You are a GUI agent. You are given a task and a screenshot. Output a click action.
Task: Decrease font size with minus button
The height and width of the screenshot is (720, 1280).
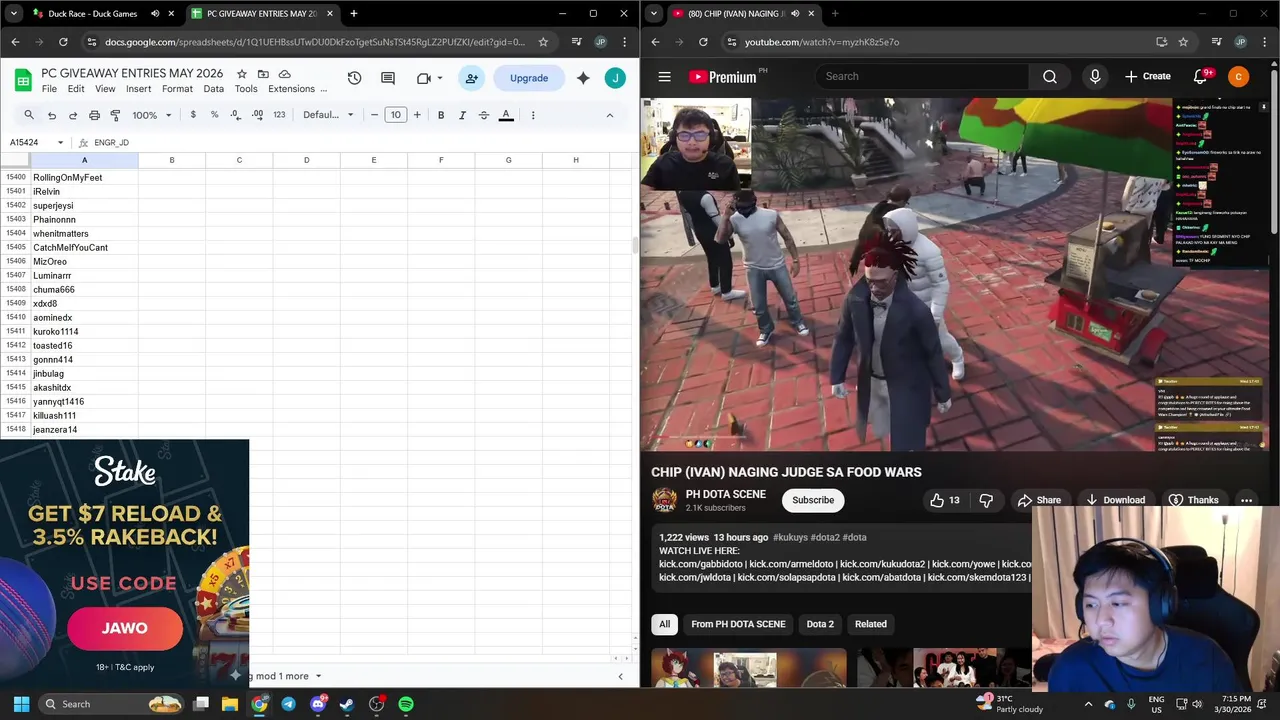click(374, 115)
